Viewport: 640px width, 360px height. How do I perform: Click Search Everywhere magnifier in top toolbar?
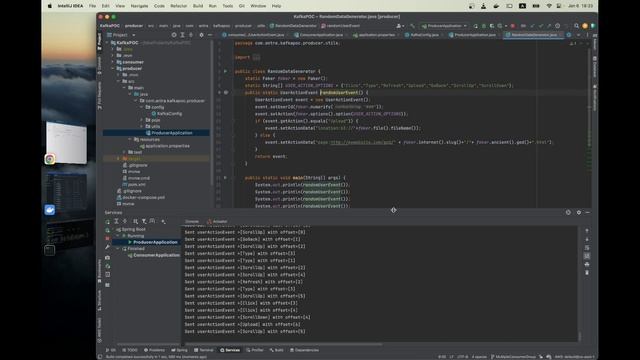click(x=576, y=26)
